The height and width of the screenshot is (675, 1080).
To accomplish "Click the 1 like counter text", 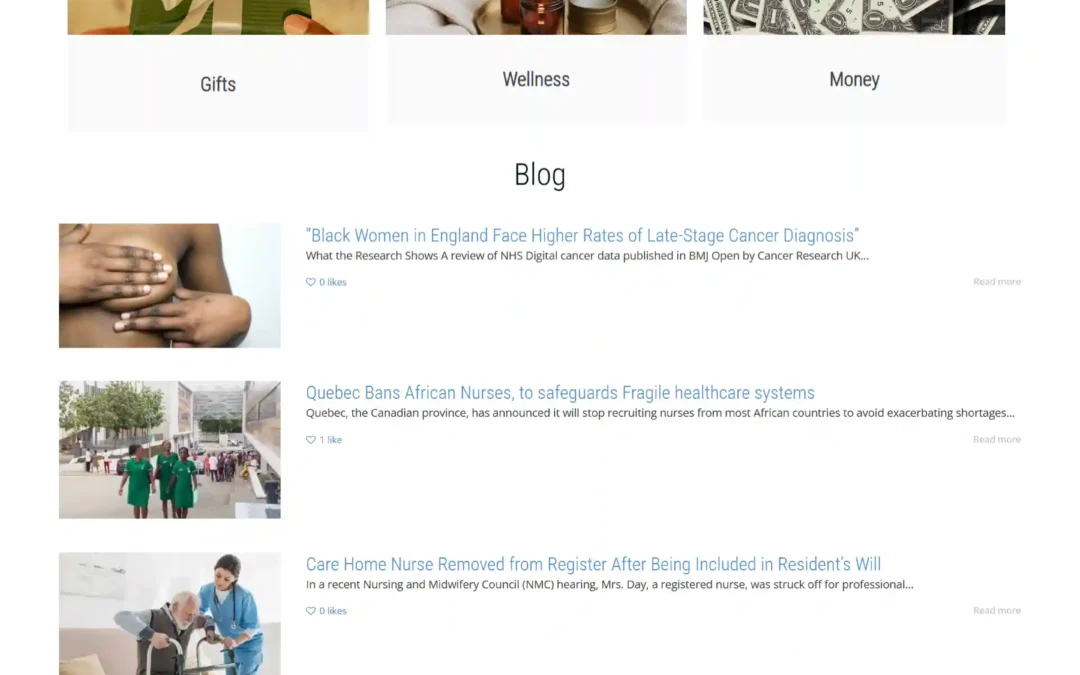I will (x=330, y=439).
